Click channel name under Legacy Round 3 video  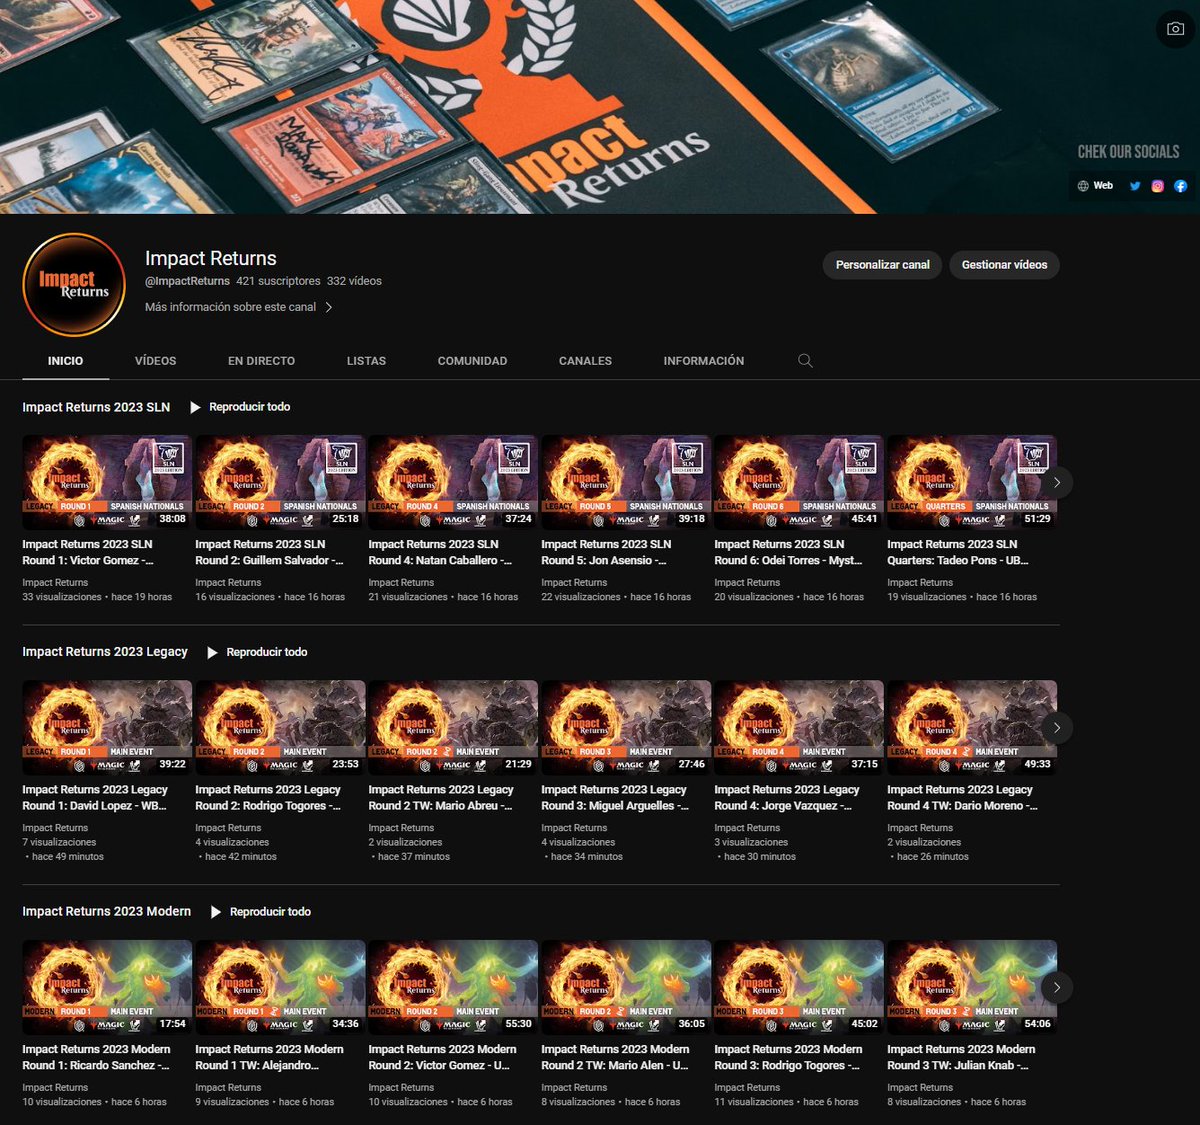click(574, 828)
